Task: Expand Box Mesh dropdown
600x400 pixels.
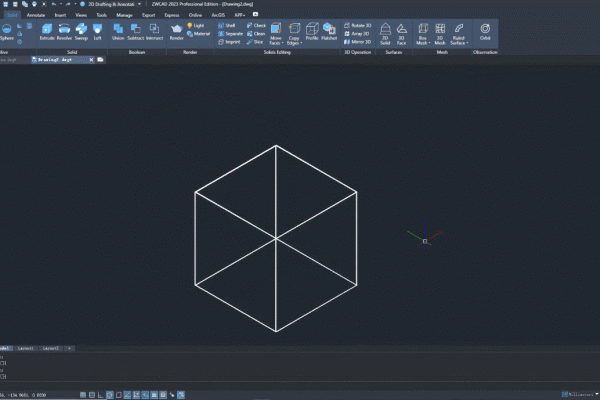Action: coord(429,43)
